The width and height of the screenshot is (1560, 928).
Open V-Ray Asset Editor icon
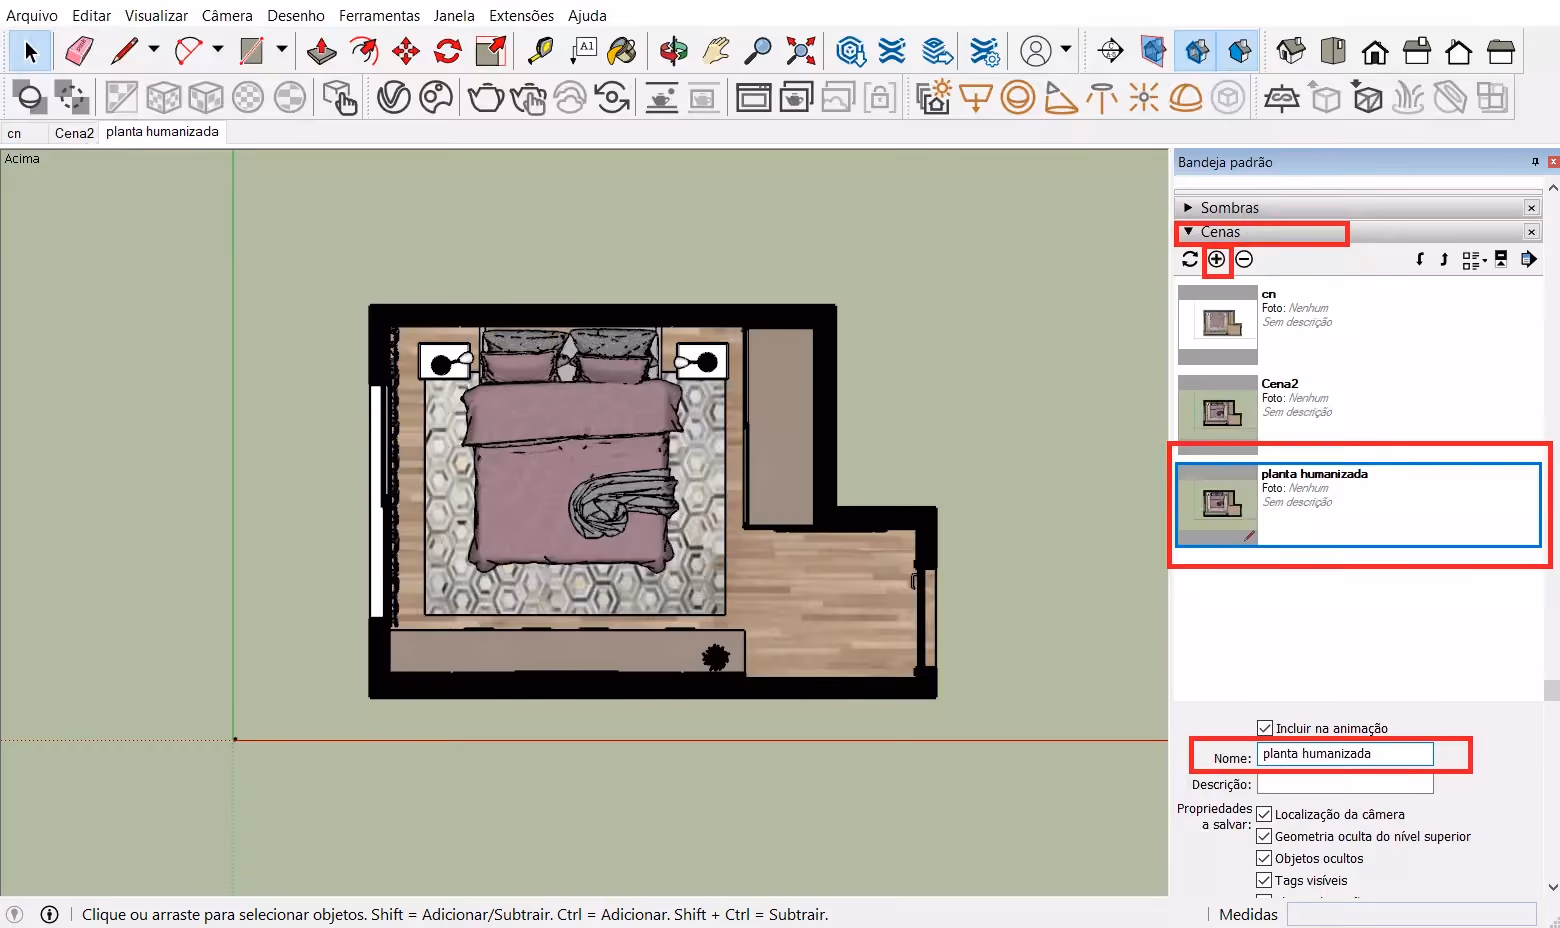point(394,97)
